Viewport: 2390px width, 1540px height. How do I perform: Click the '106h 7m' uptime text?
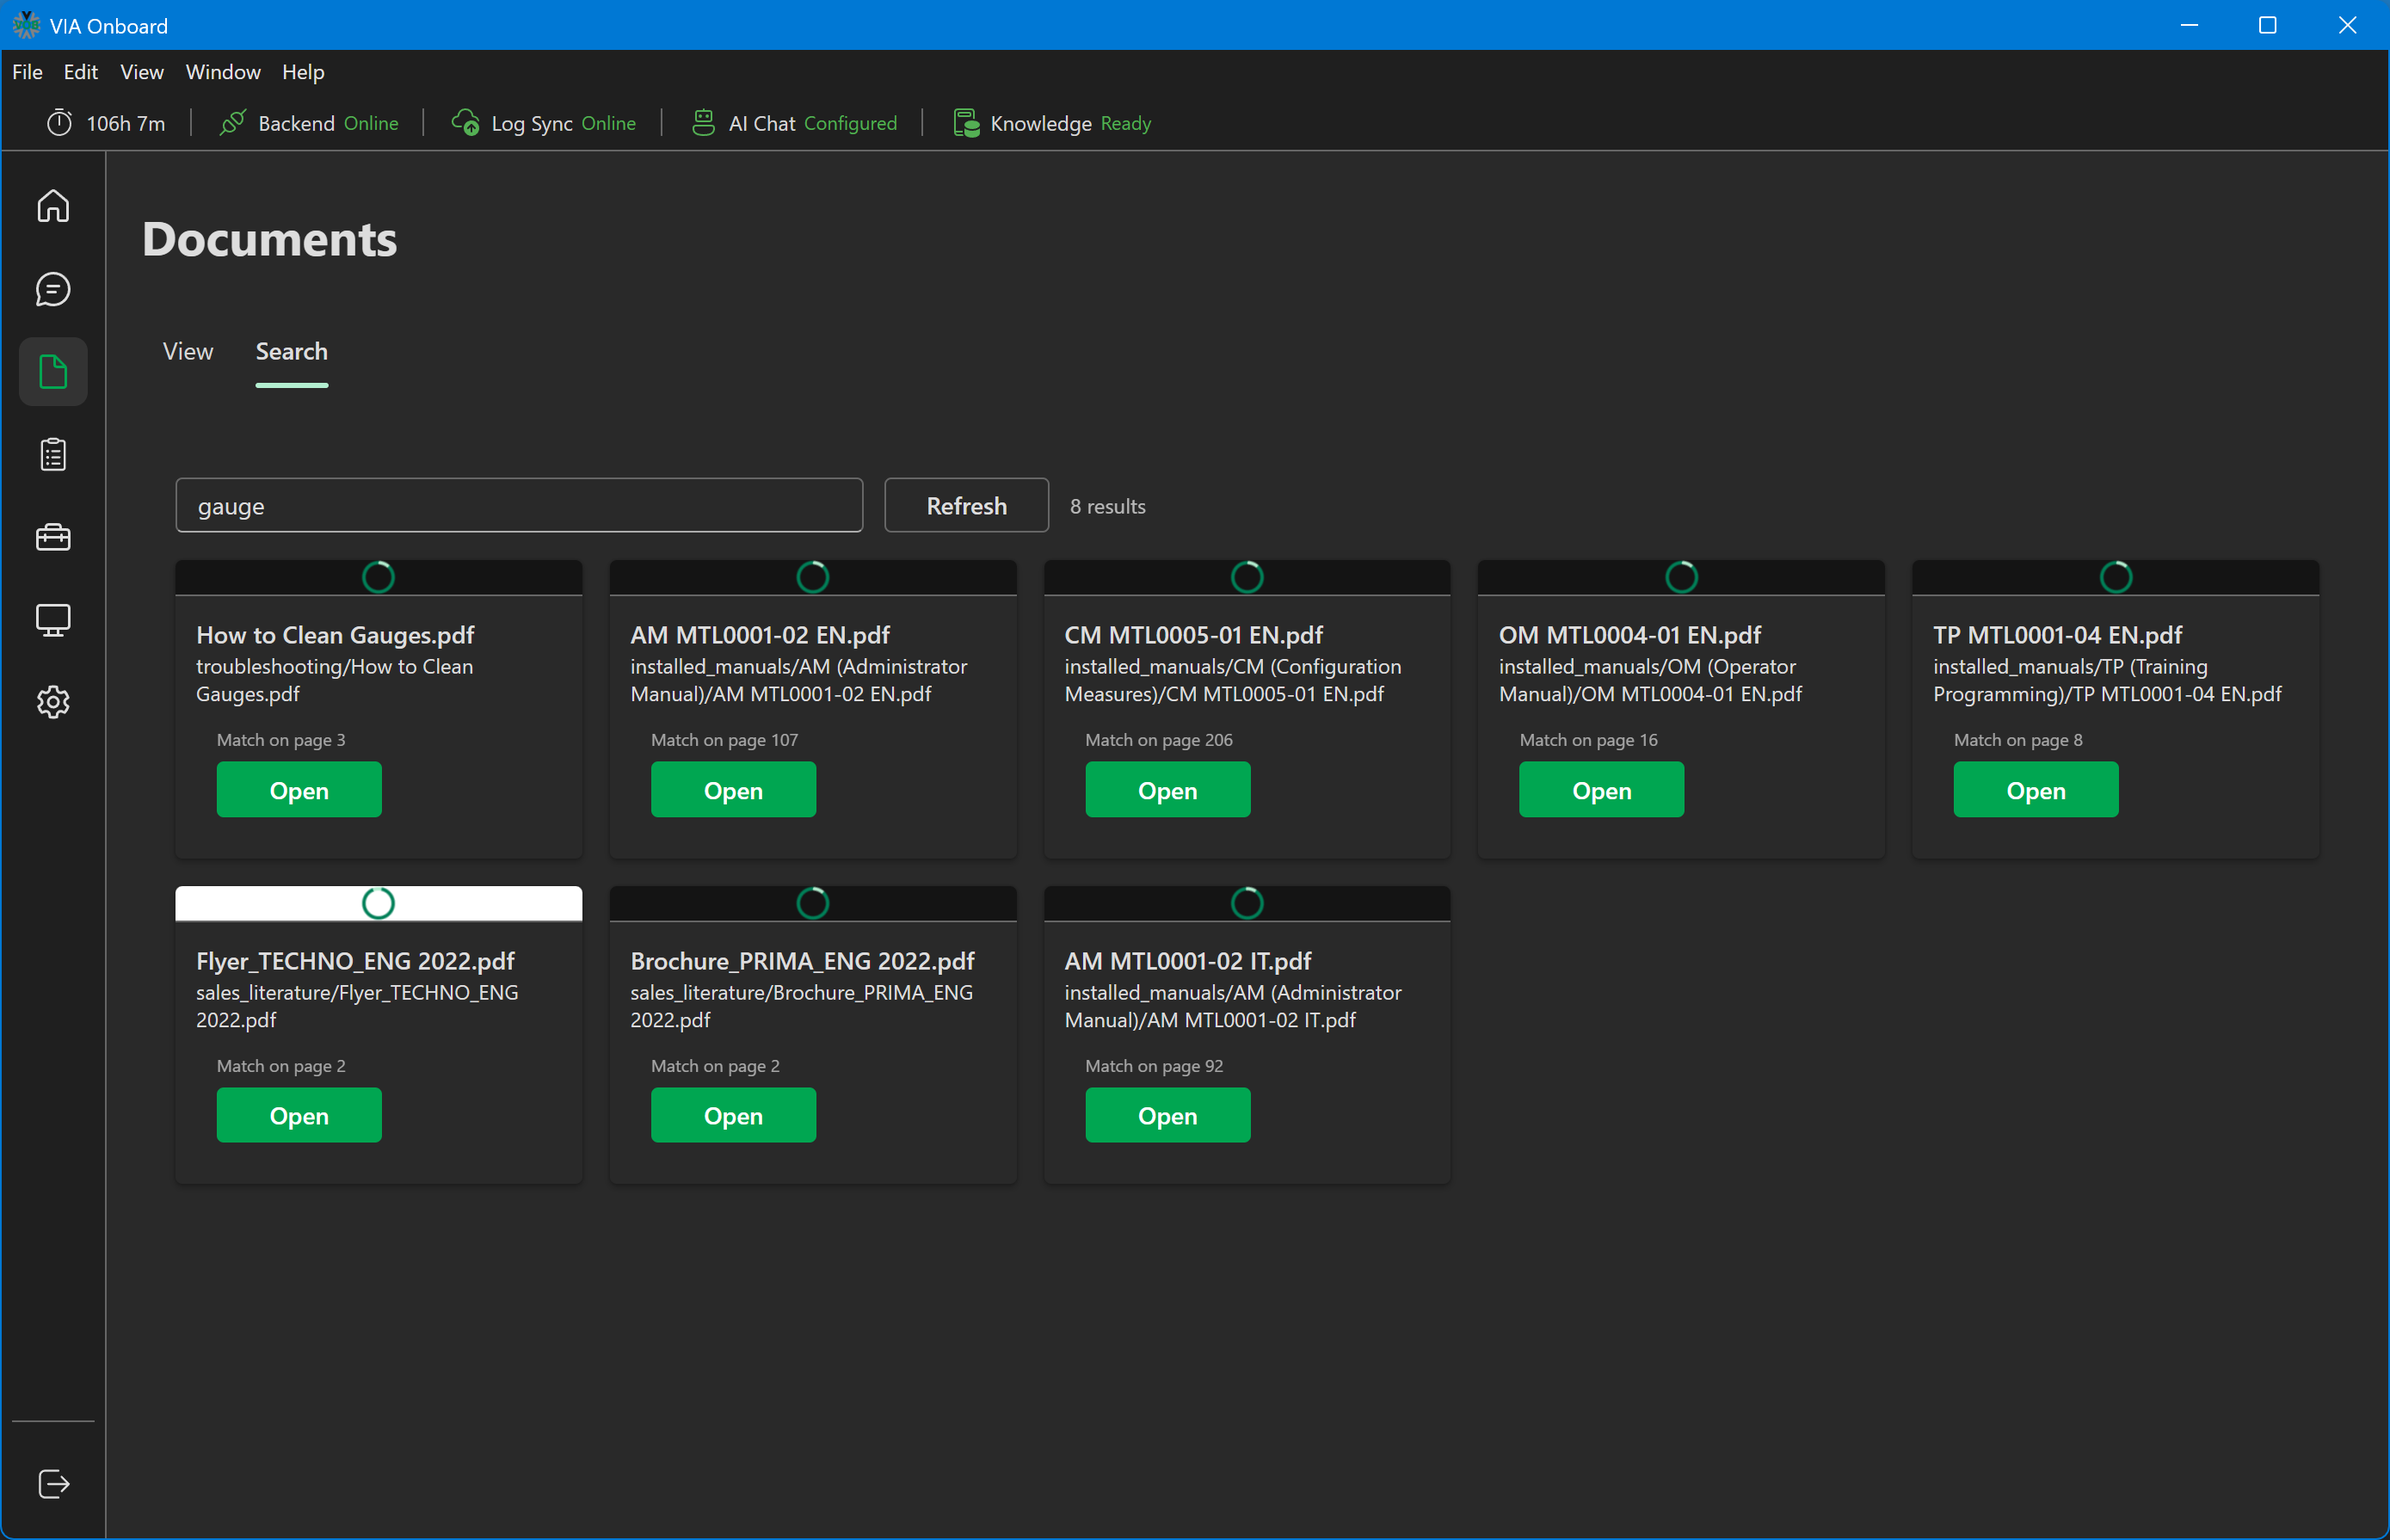point(126,123)
